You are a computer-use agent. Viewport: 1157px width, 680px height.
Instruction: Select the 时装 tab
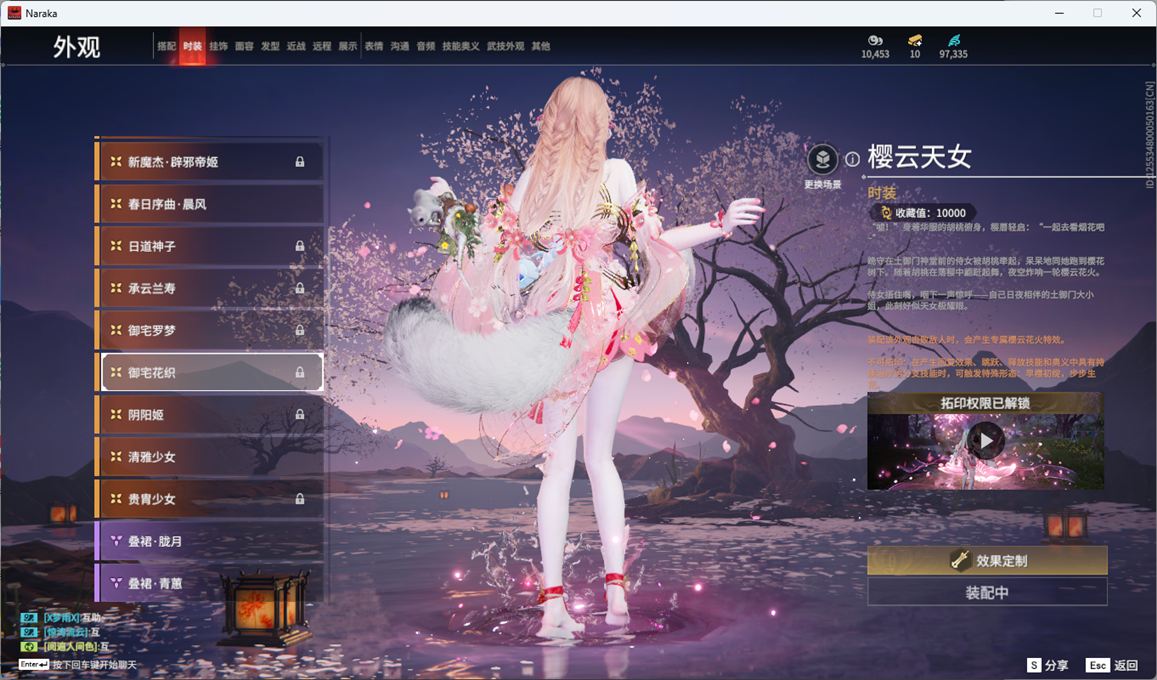192,46
